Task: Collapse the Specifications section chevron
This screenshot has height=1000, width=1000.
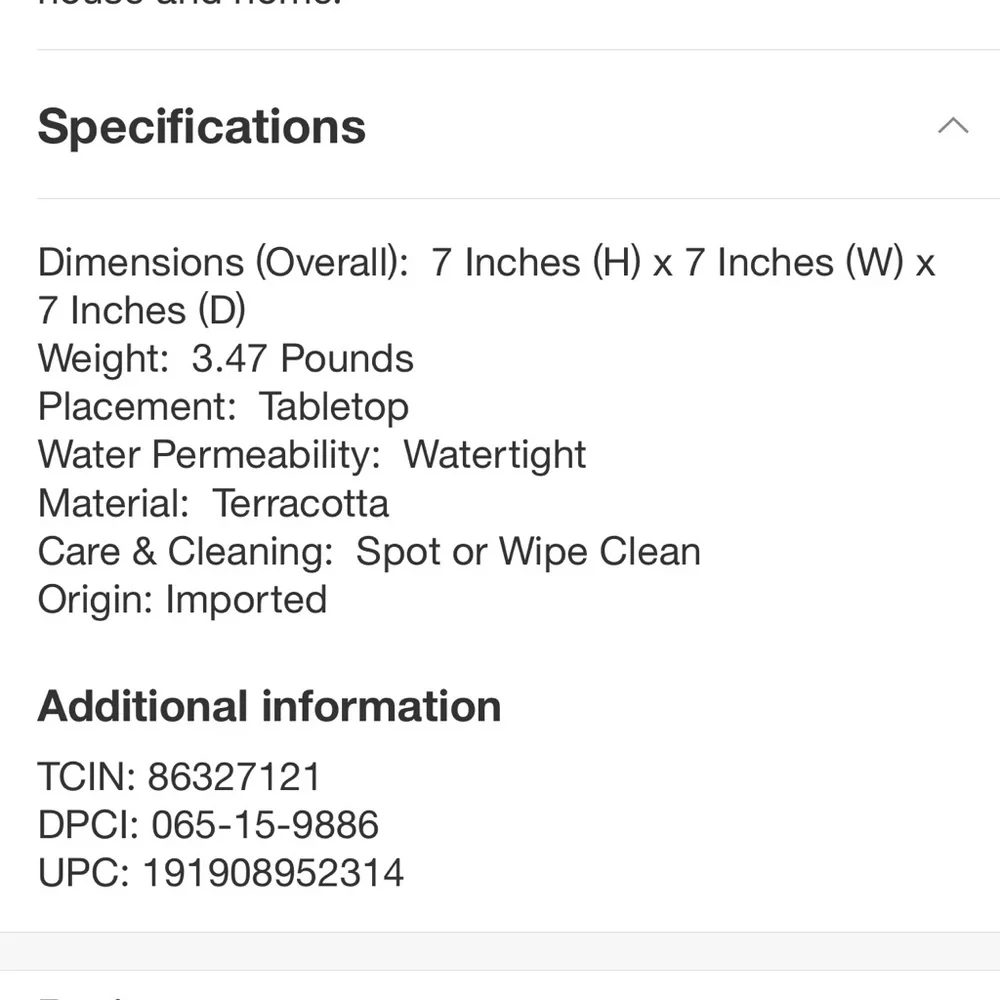Action: [x=953, y=126]
